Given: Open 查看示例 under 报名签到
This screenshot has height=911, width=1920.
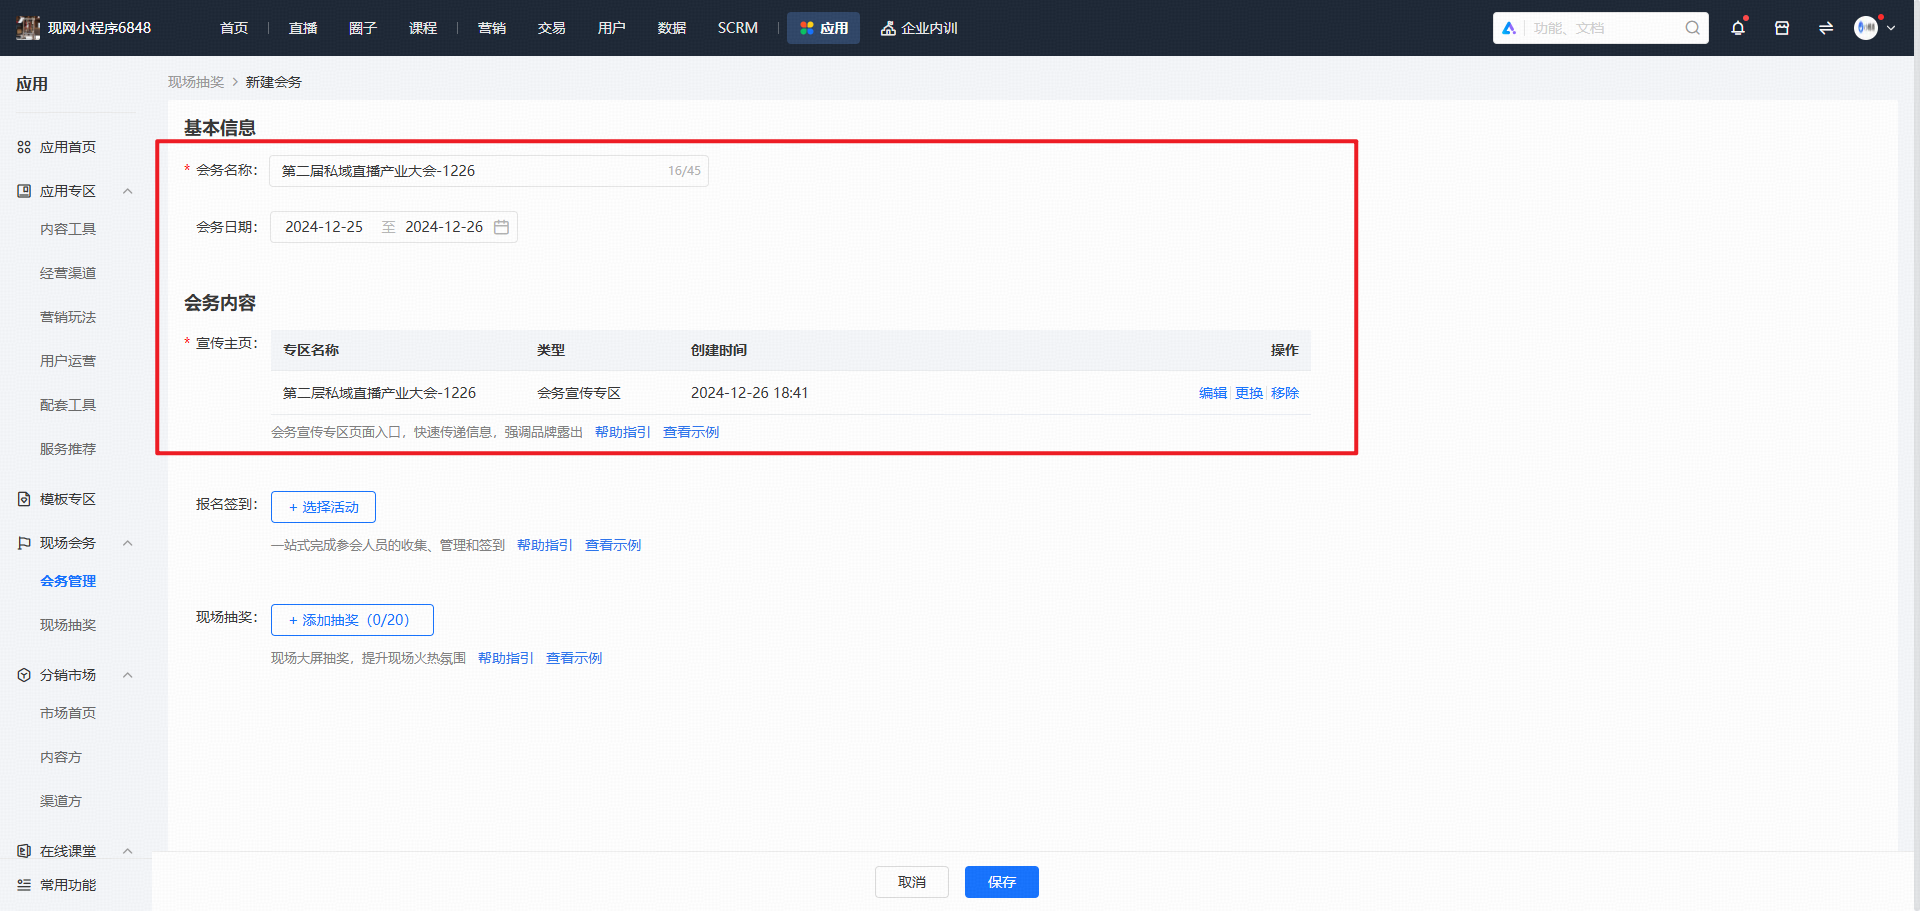Looking at the screenshot, I should pos(613,545).
